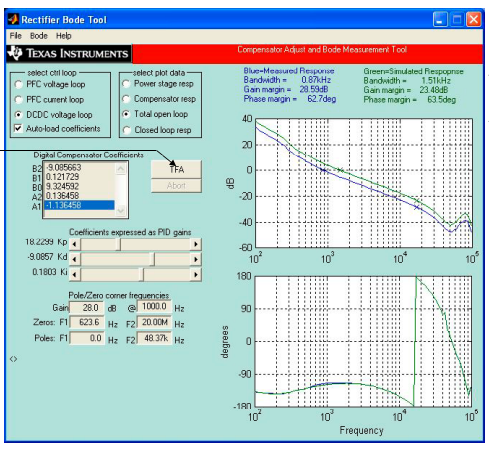Select Compensator resp plot data
489x450 pixels.
click(x=126, y=99)
